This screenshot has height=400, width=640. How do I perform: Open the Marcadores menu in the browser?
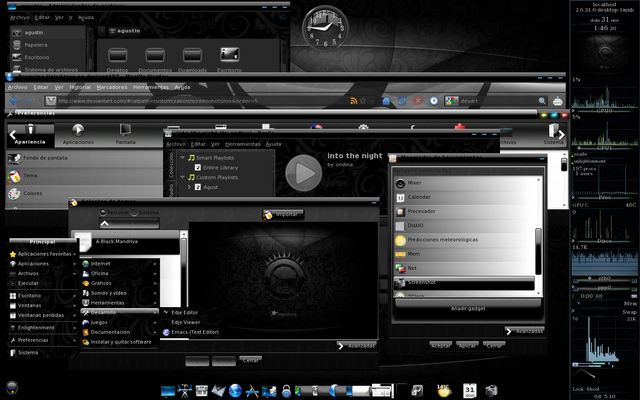pos(112,87)
